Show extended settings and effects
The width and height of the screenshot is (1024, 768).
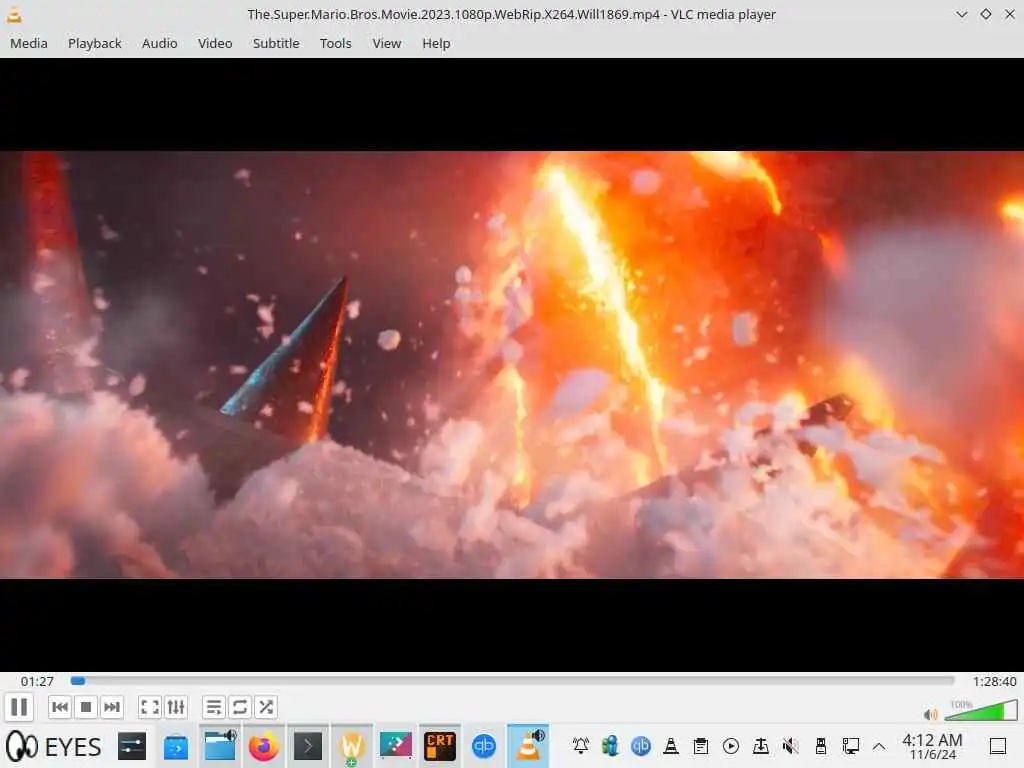[x=176, y=707]
